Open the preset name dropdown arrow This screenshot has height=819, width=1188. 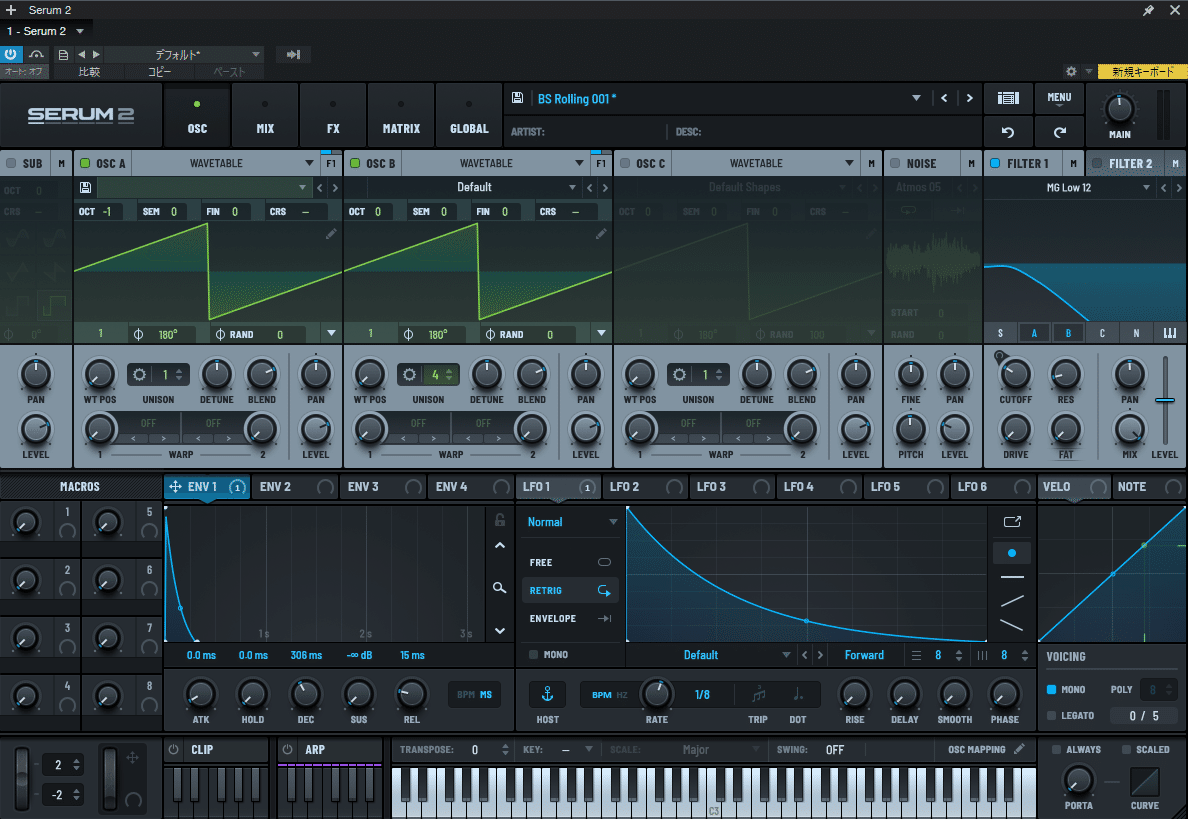(916, 98)
